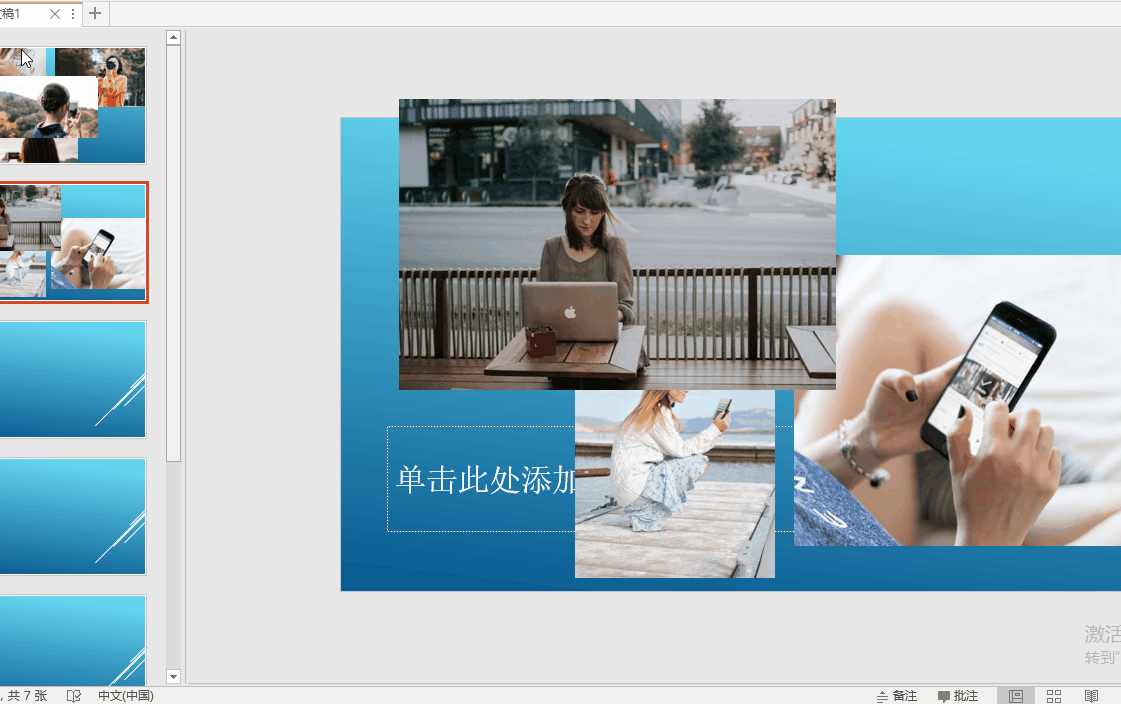Viewport: 1121px width, 704px height.
Task: Toggle the 备注 notes pane
Action: [x=897, y=695]
